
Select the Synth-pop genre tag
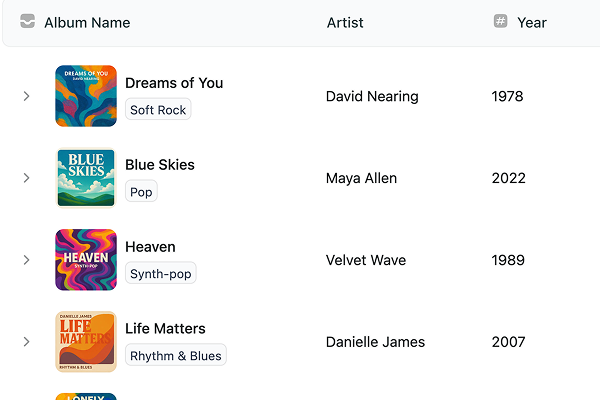click(x=160, y=274)
